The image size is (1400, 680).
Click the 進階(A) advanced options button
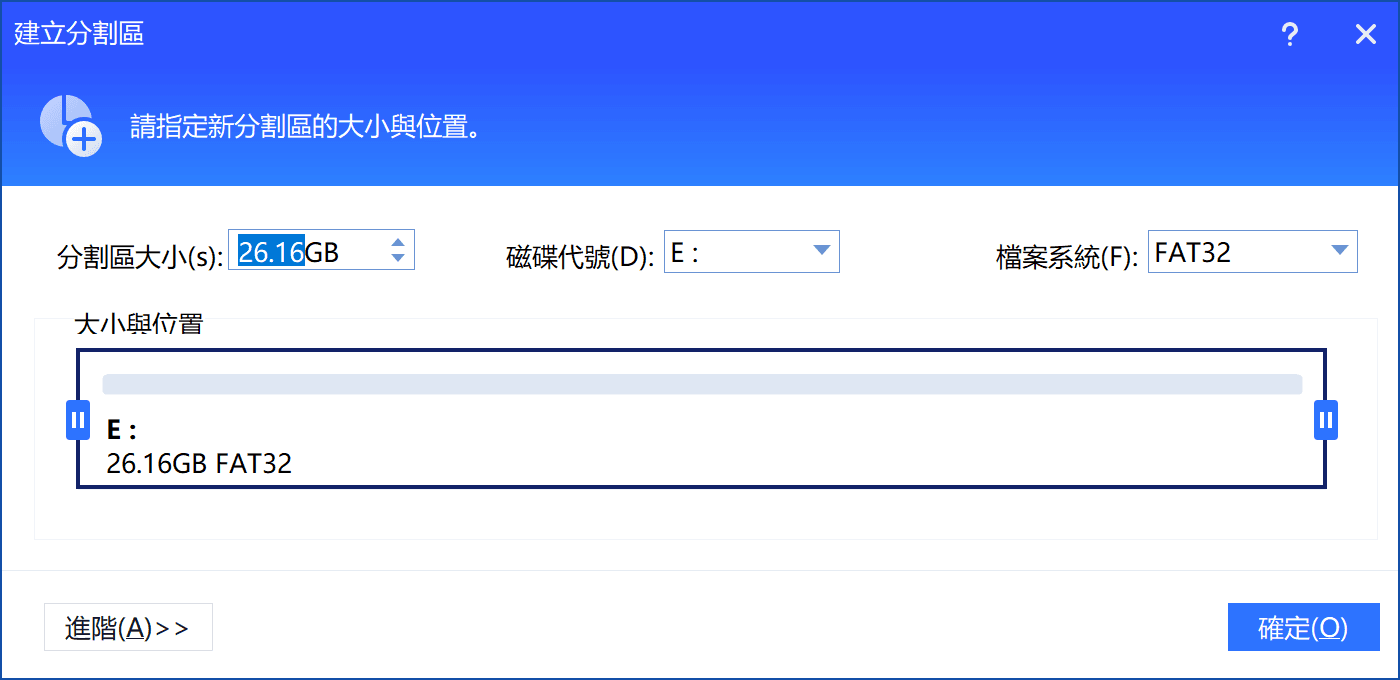(127, 626)
